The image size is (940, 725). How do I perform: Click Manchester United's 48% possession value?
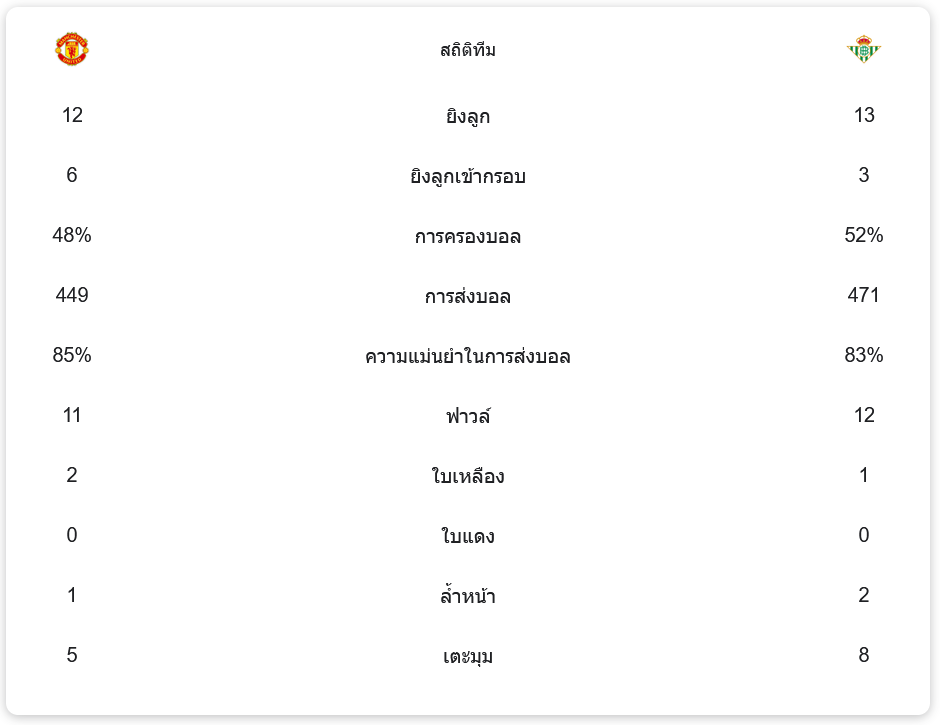pyautogui.click(x=72, y=235)
